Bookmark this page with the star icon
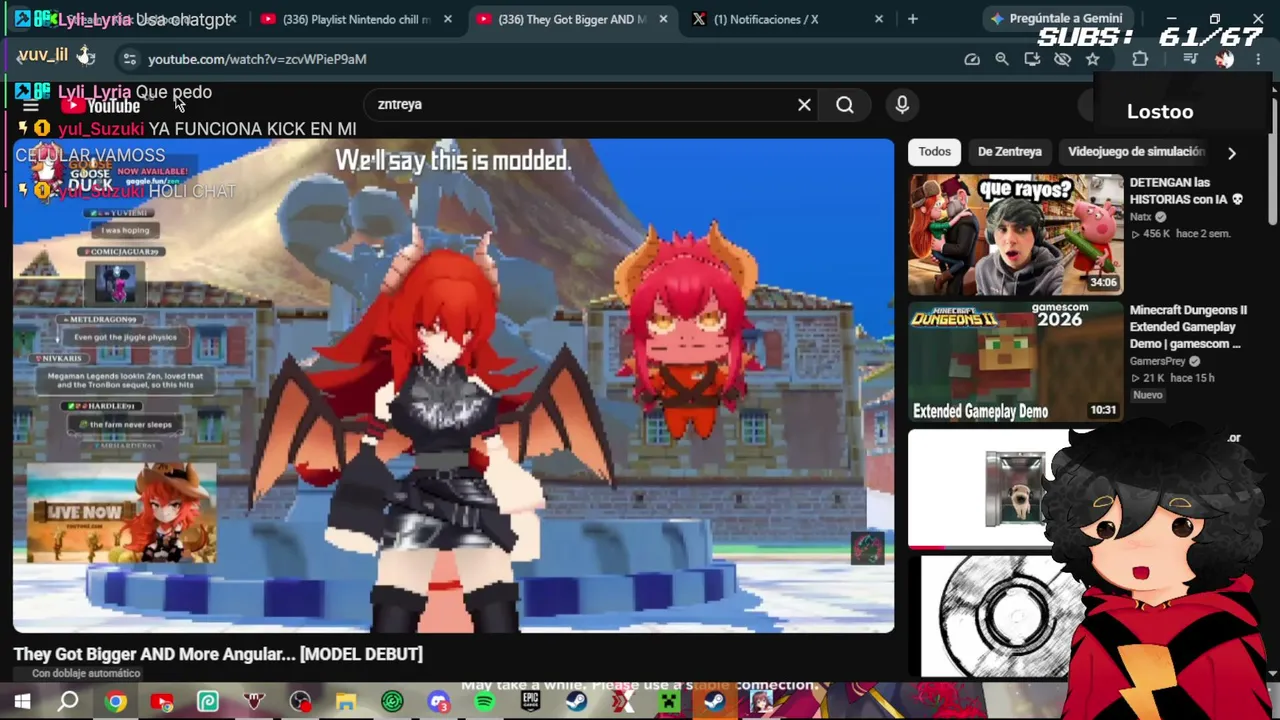The height and width of the screenshot is (720, 1280). pyautogui.click(x=1092, y=59)
